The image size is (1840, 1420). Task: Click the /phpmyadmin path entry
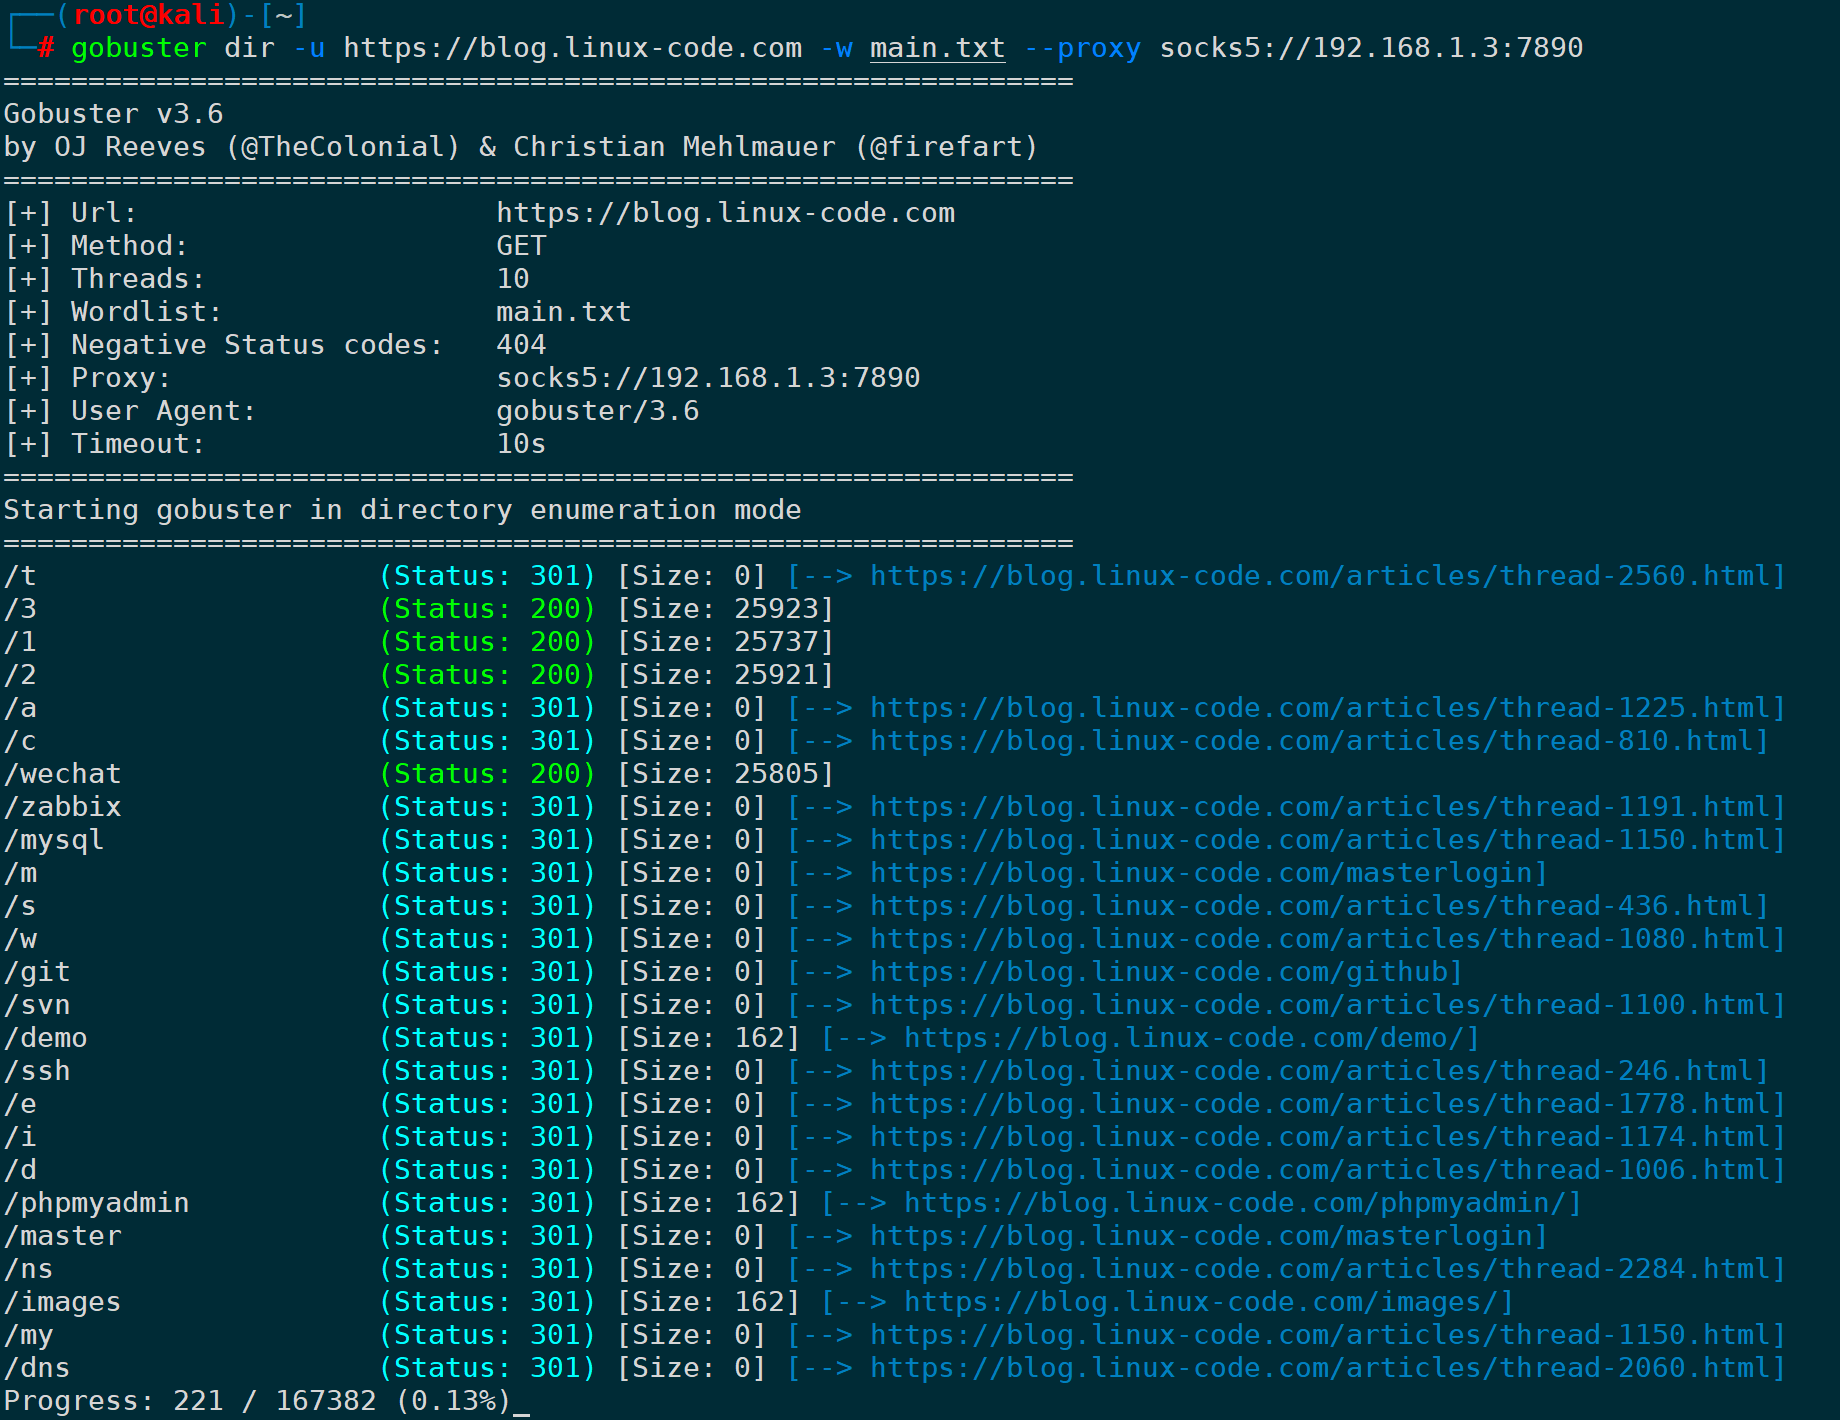click(96, 1203)
